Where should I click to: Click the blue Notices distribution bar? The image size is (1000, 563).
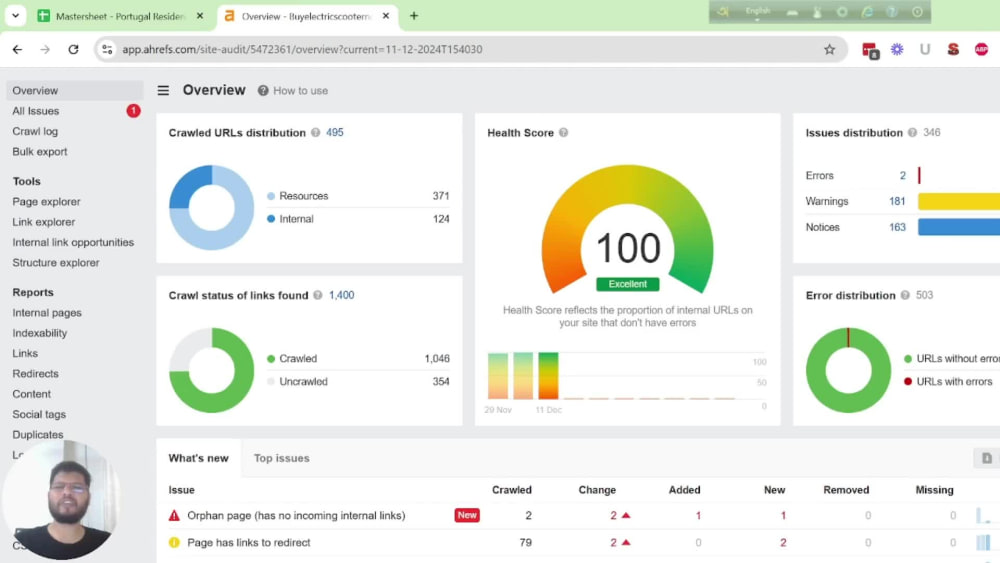pyautogui.click(x=959, y=227)
